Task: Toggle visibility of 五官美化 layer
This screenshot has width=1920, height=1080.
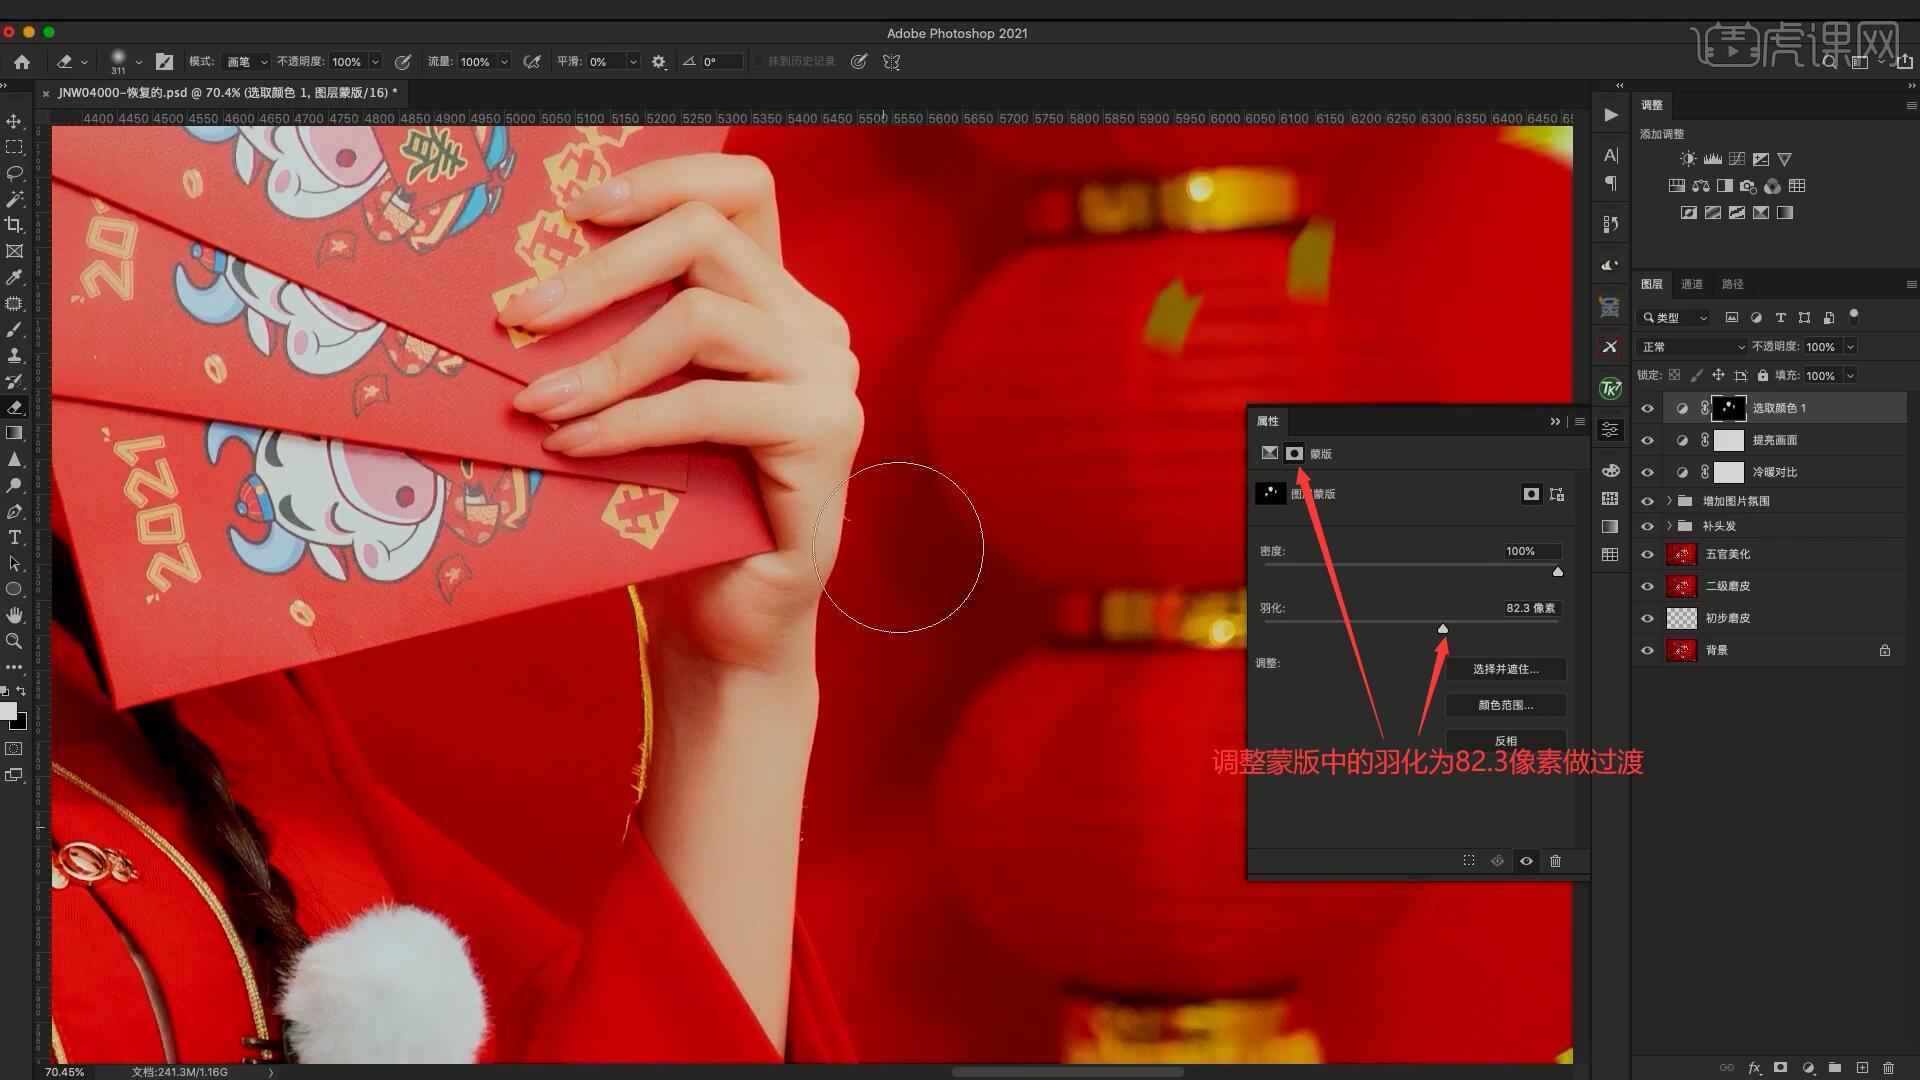Action: [x=1647, y=554]
